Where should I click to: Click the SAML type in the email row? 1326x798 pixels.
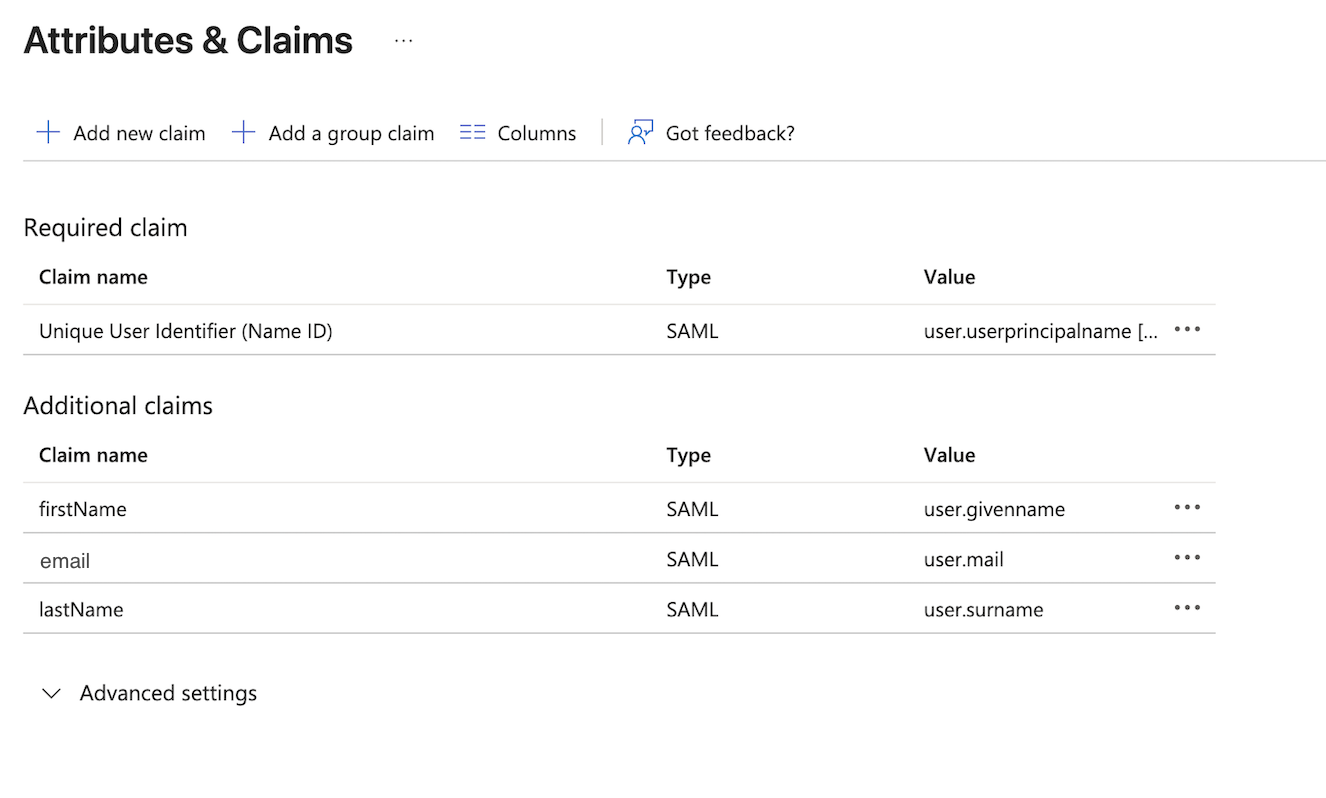click(x=692, y=559)
